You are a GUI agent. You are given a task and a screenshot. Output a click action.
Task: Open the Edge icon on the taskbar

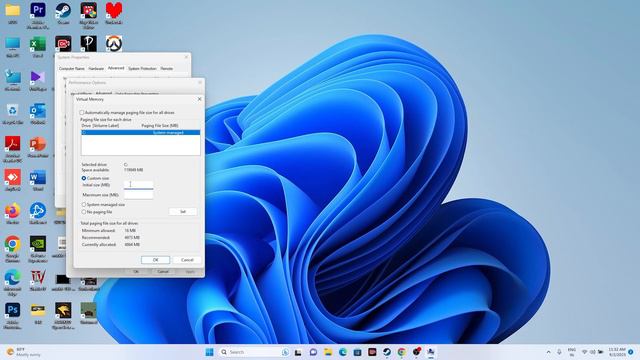click(343, 352)
